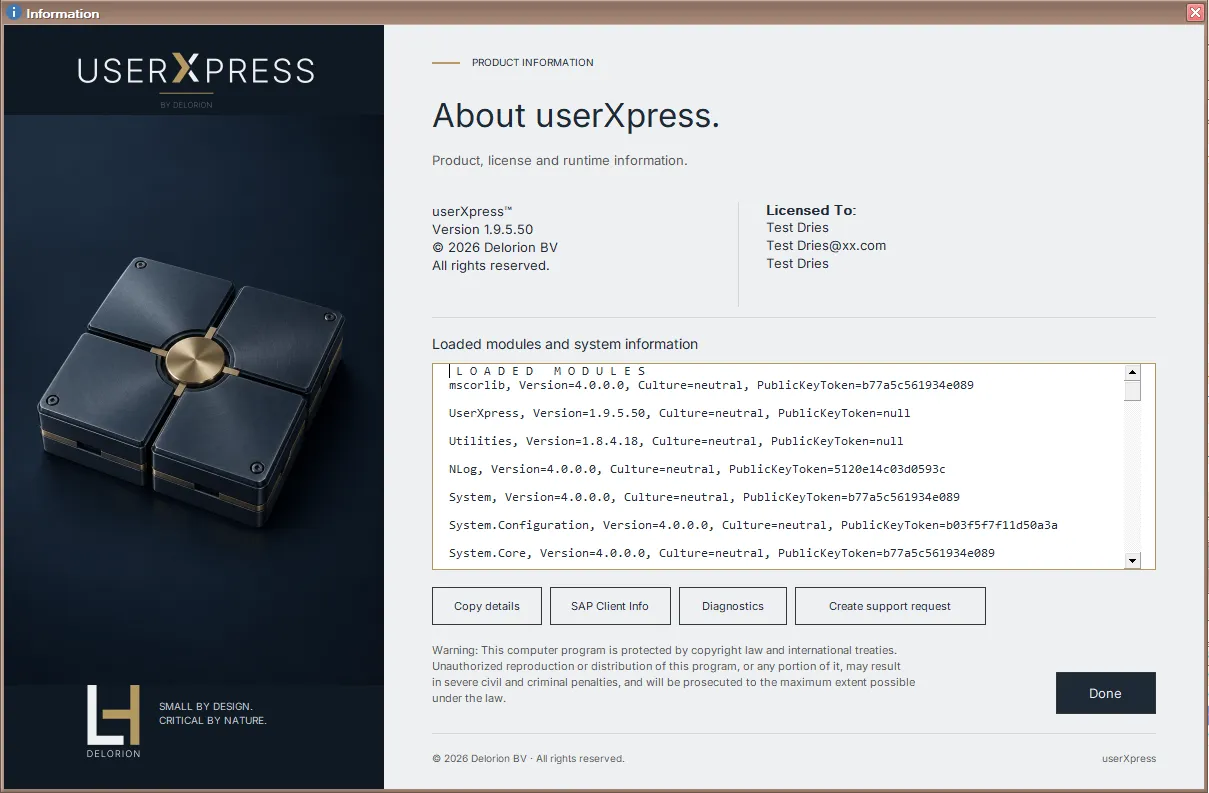Viewport: 1209px width, 793px height.
Task: Select the mscorlib module line
Action: pyautogui.click(x=711, y=385)
